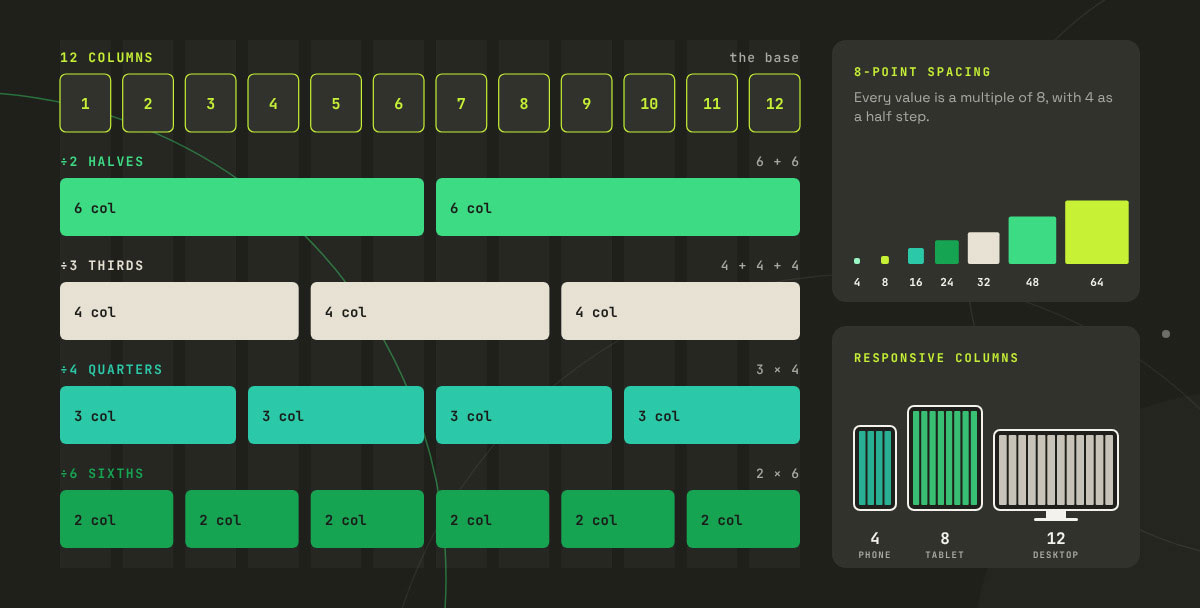Click the fifth '2 col' bar in Sixths
The height and width of the screenshot is (608, 1200).
coord(618,519)
